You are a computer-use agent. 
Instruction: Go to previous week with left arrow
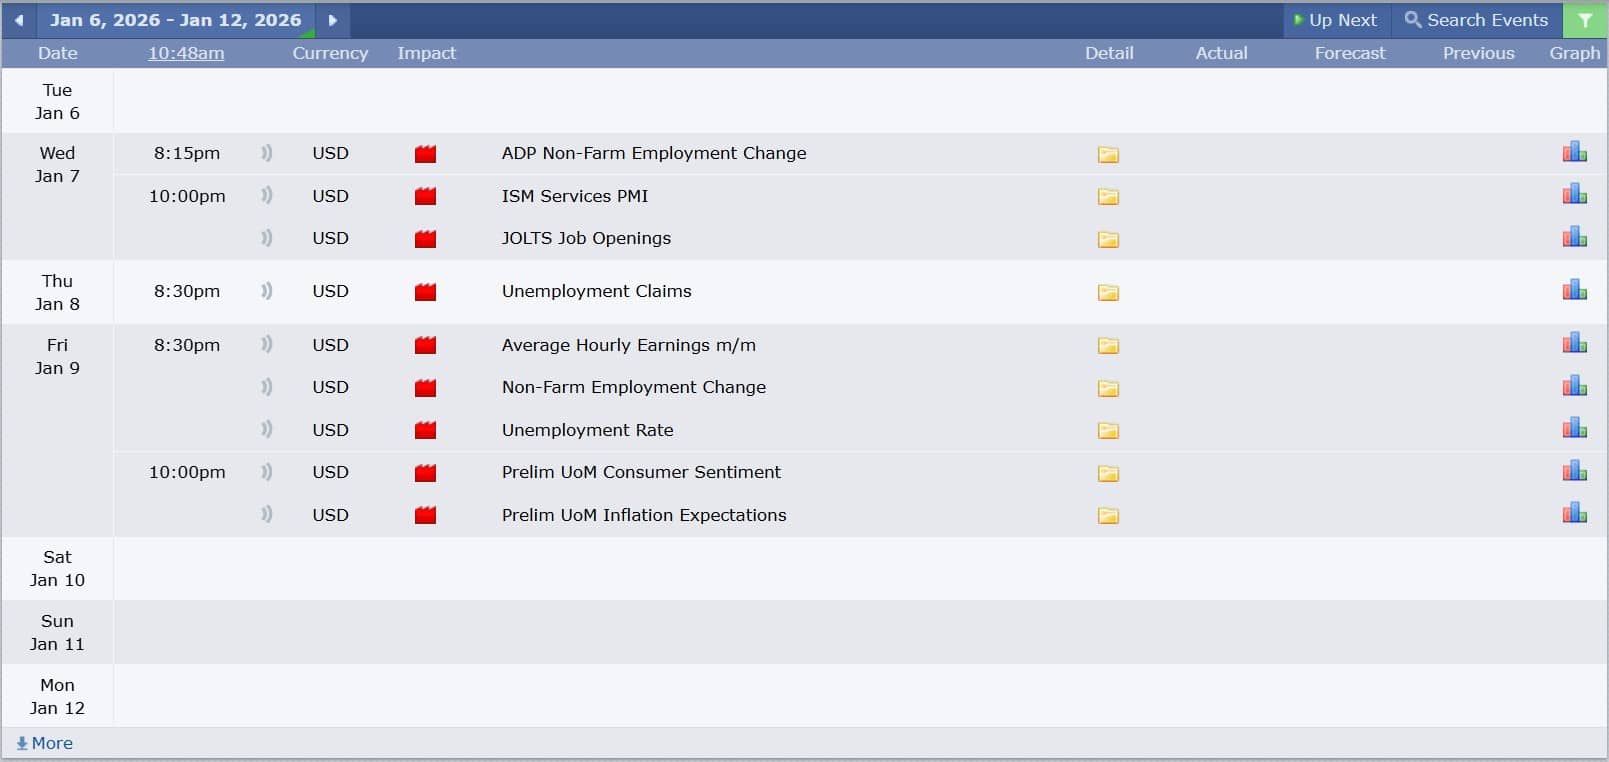(x=19, y=20)
